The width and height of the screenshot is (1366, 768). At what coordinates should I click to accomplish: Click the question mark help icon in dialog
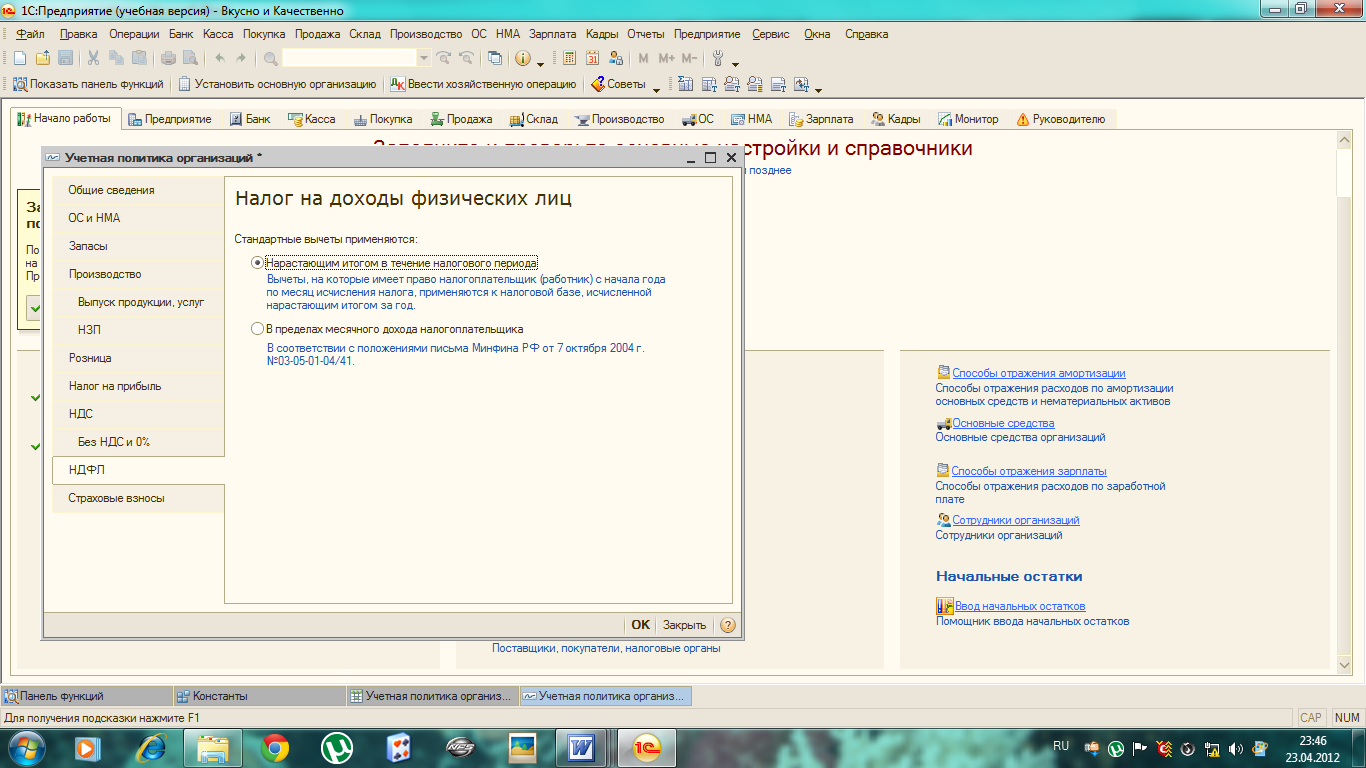(x=728, y=625)
